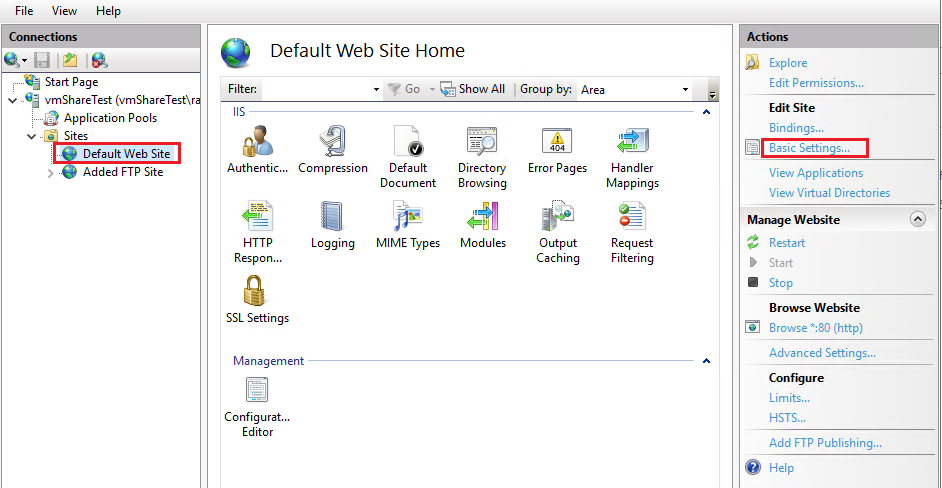Collapse the IIS group section
This screenshot has height=488, width=942.
(707, 112)
